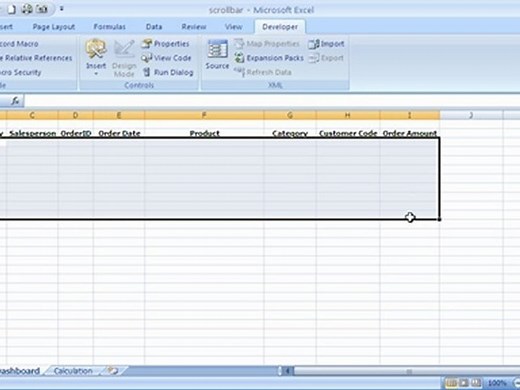Image resolution: width=520 pixels, height=390 pixels.
Task: Switch to the View tab
Action: pos(233,27)
